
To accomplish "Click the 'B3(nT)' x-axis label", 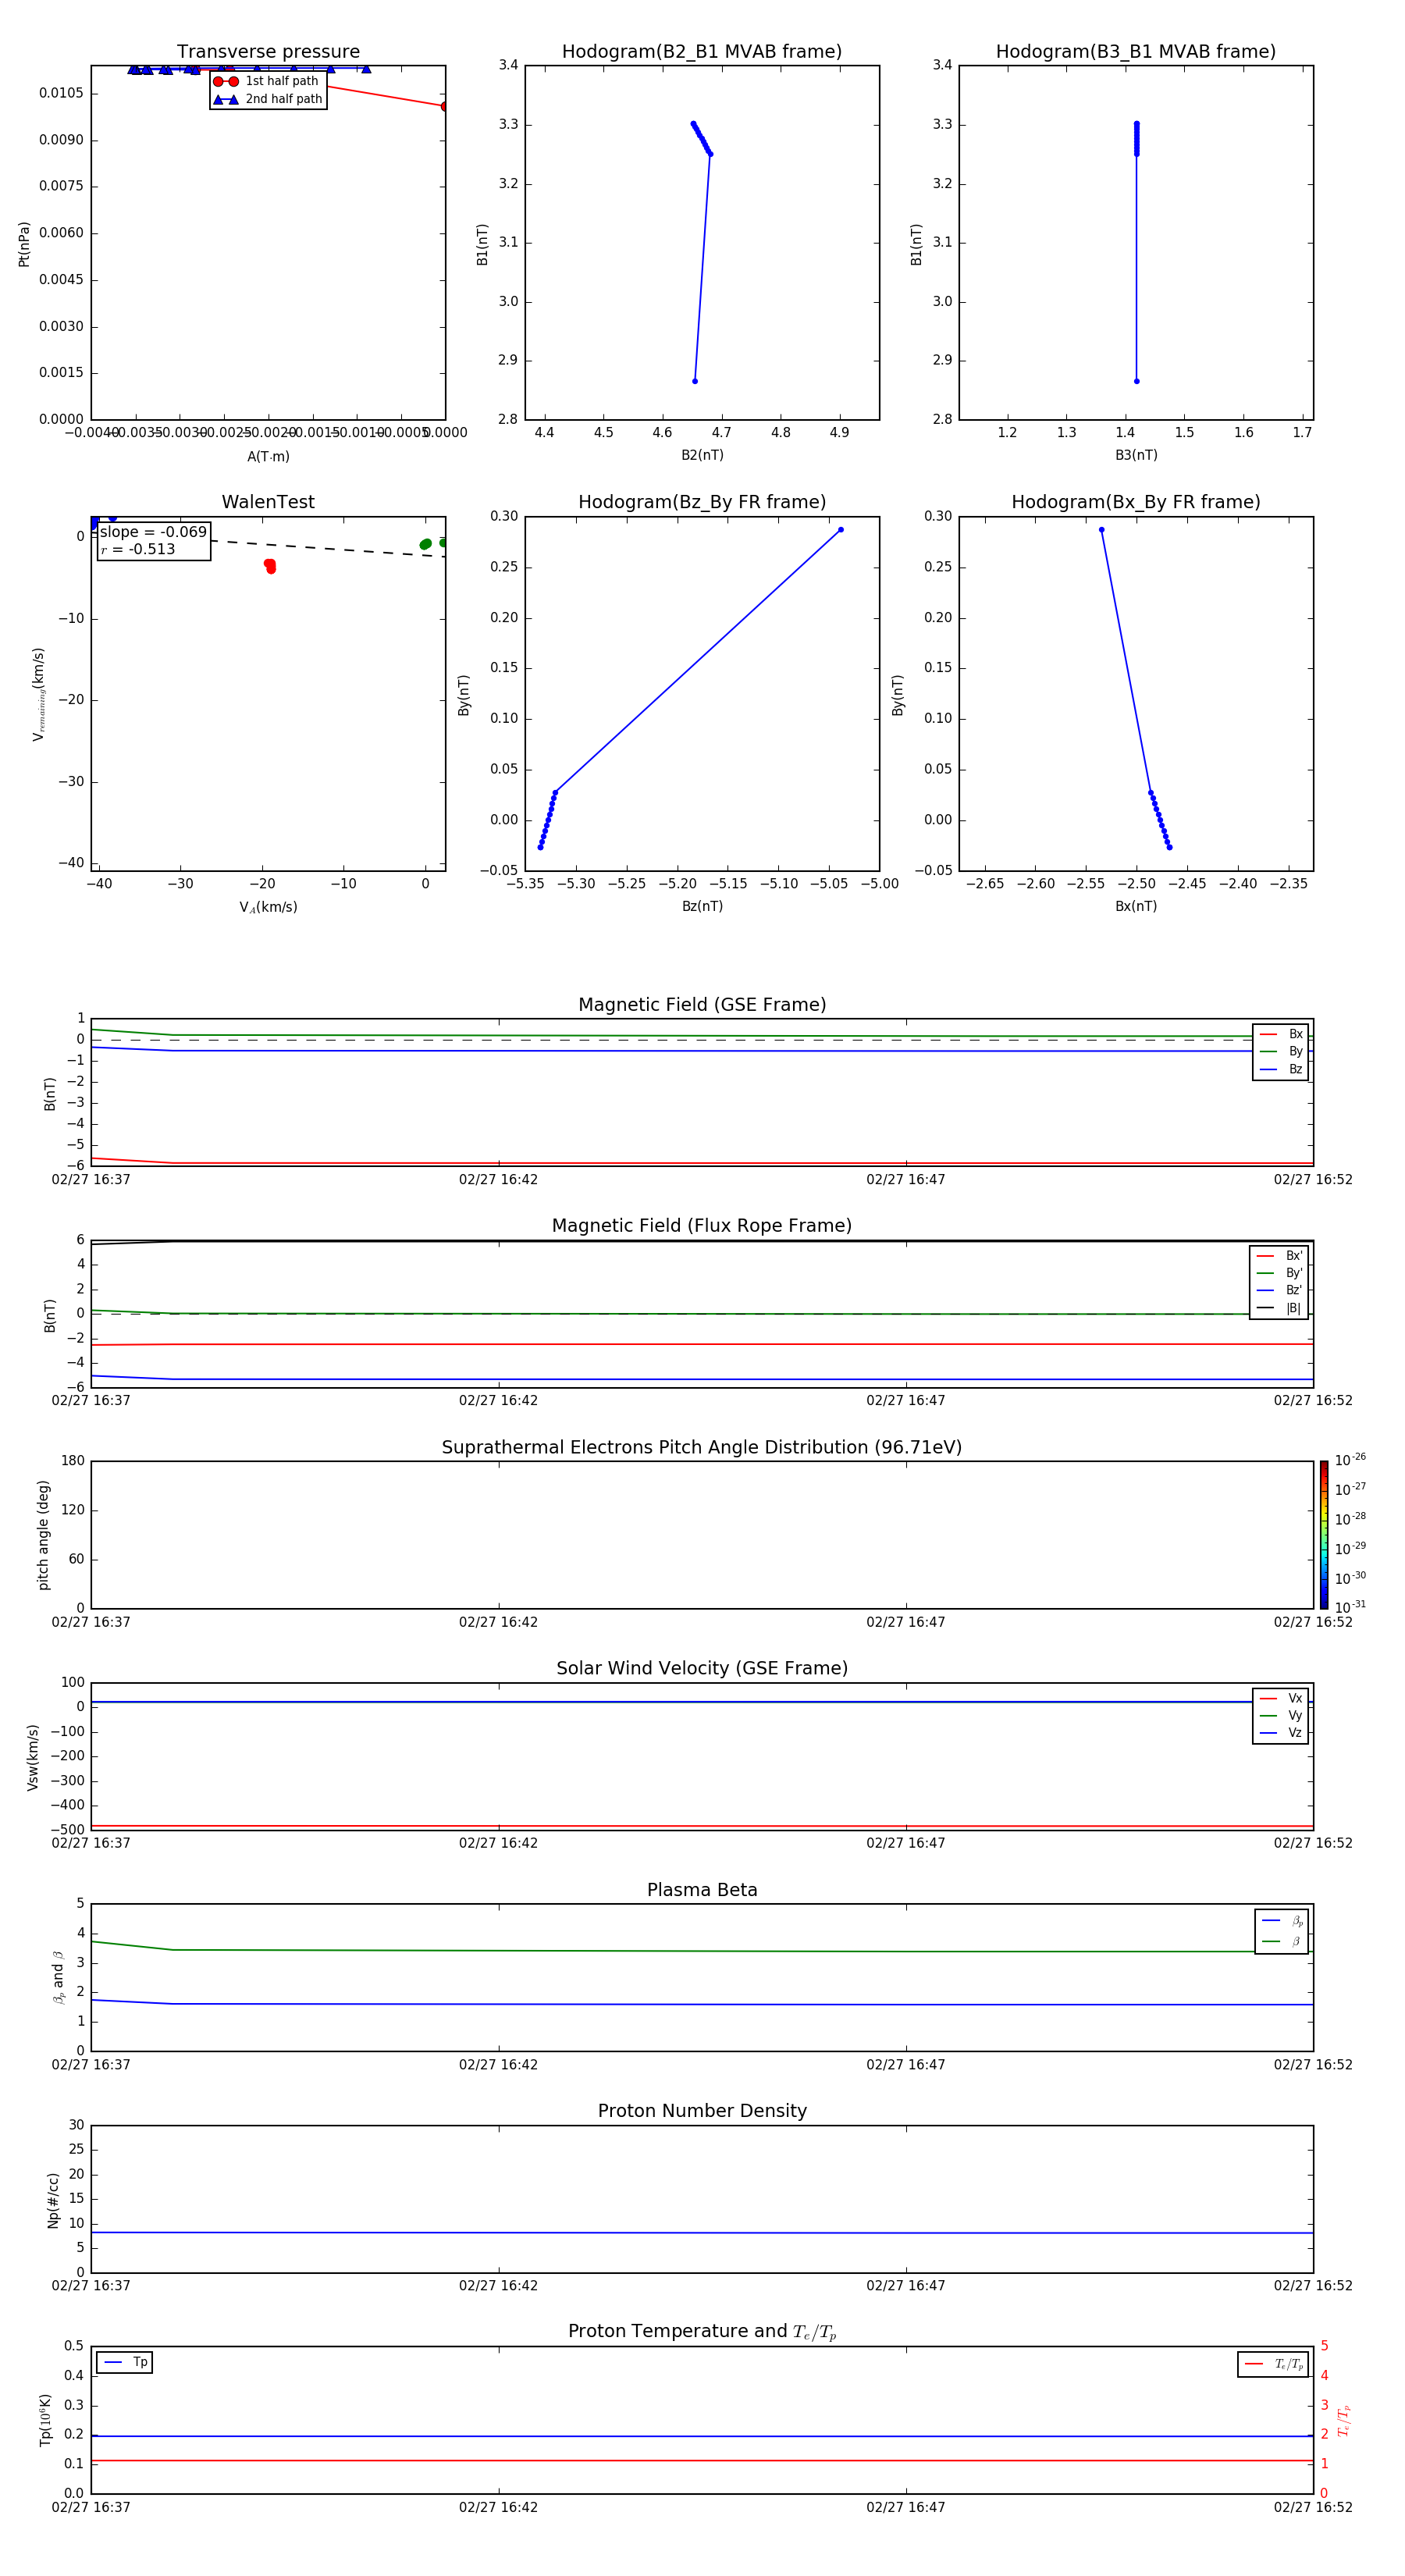I will (1136, 455).
